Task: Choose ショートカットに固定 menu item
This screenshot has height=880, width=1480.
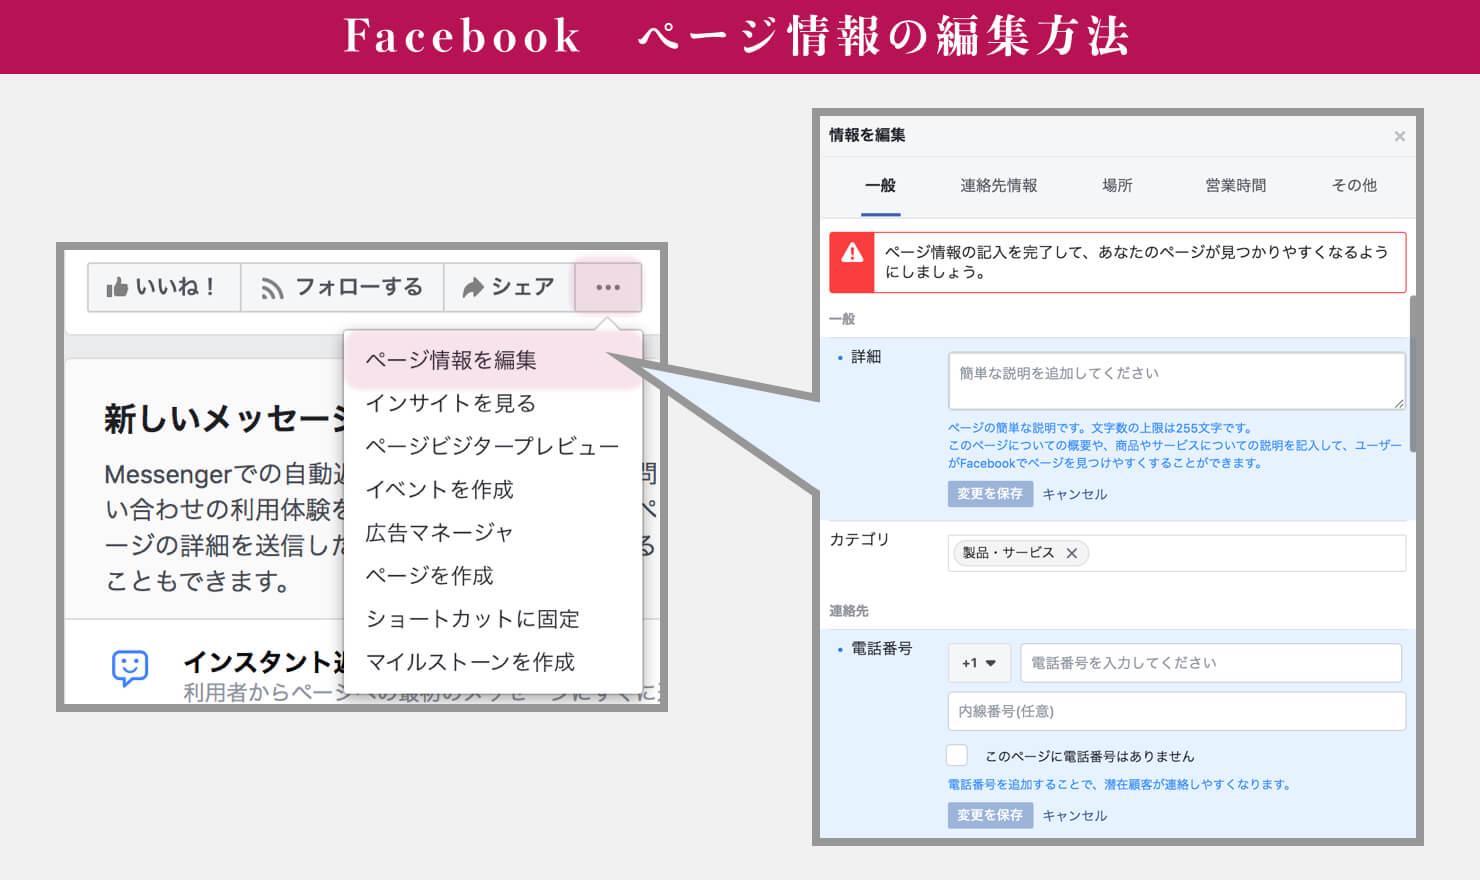Action: [472, 619]
